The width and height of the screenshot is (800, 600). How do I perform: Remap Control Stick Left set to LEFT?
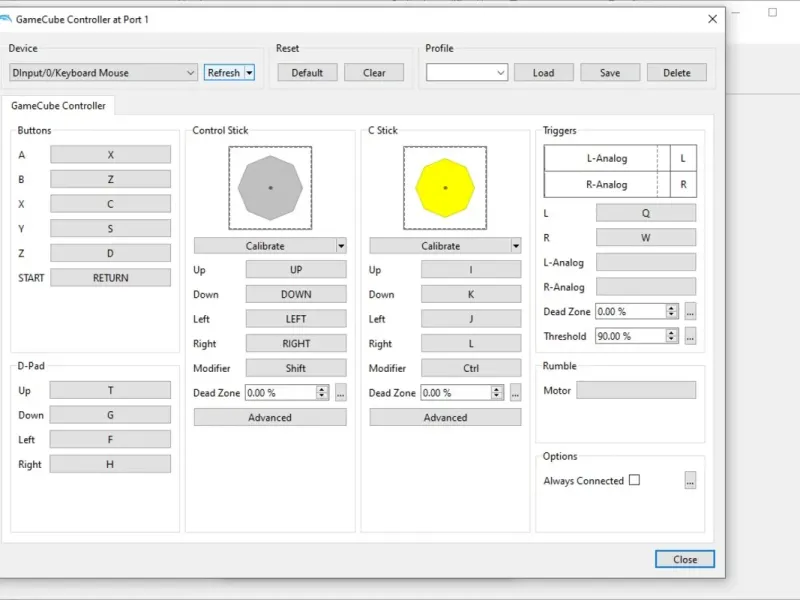(x=296, y=319)
